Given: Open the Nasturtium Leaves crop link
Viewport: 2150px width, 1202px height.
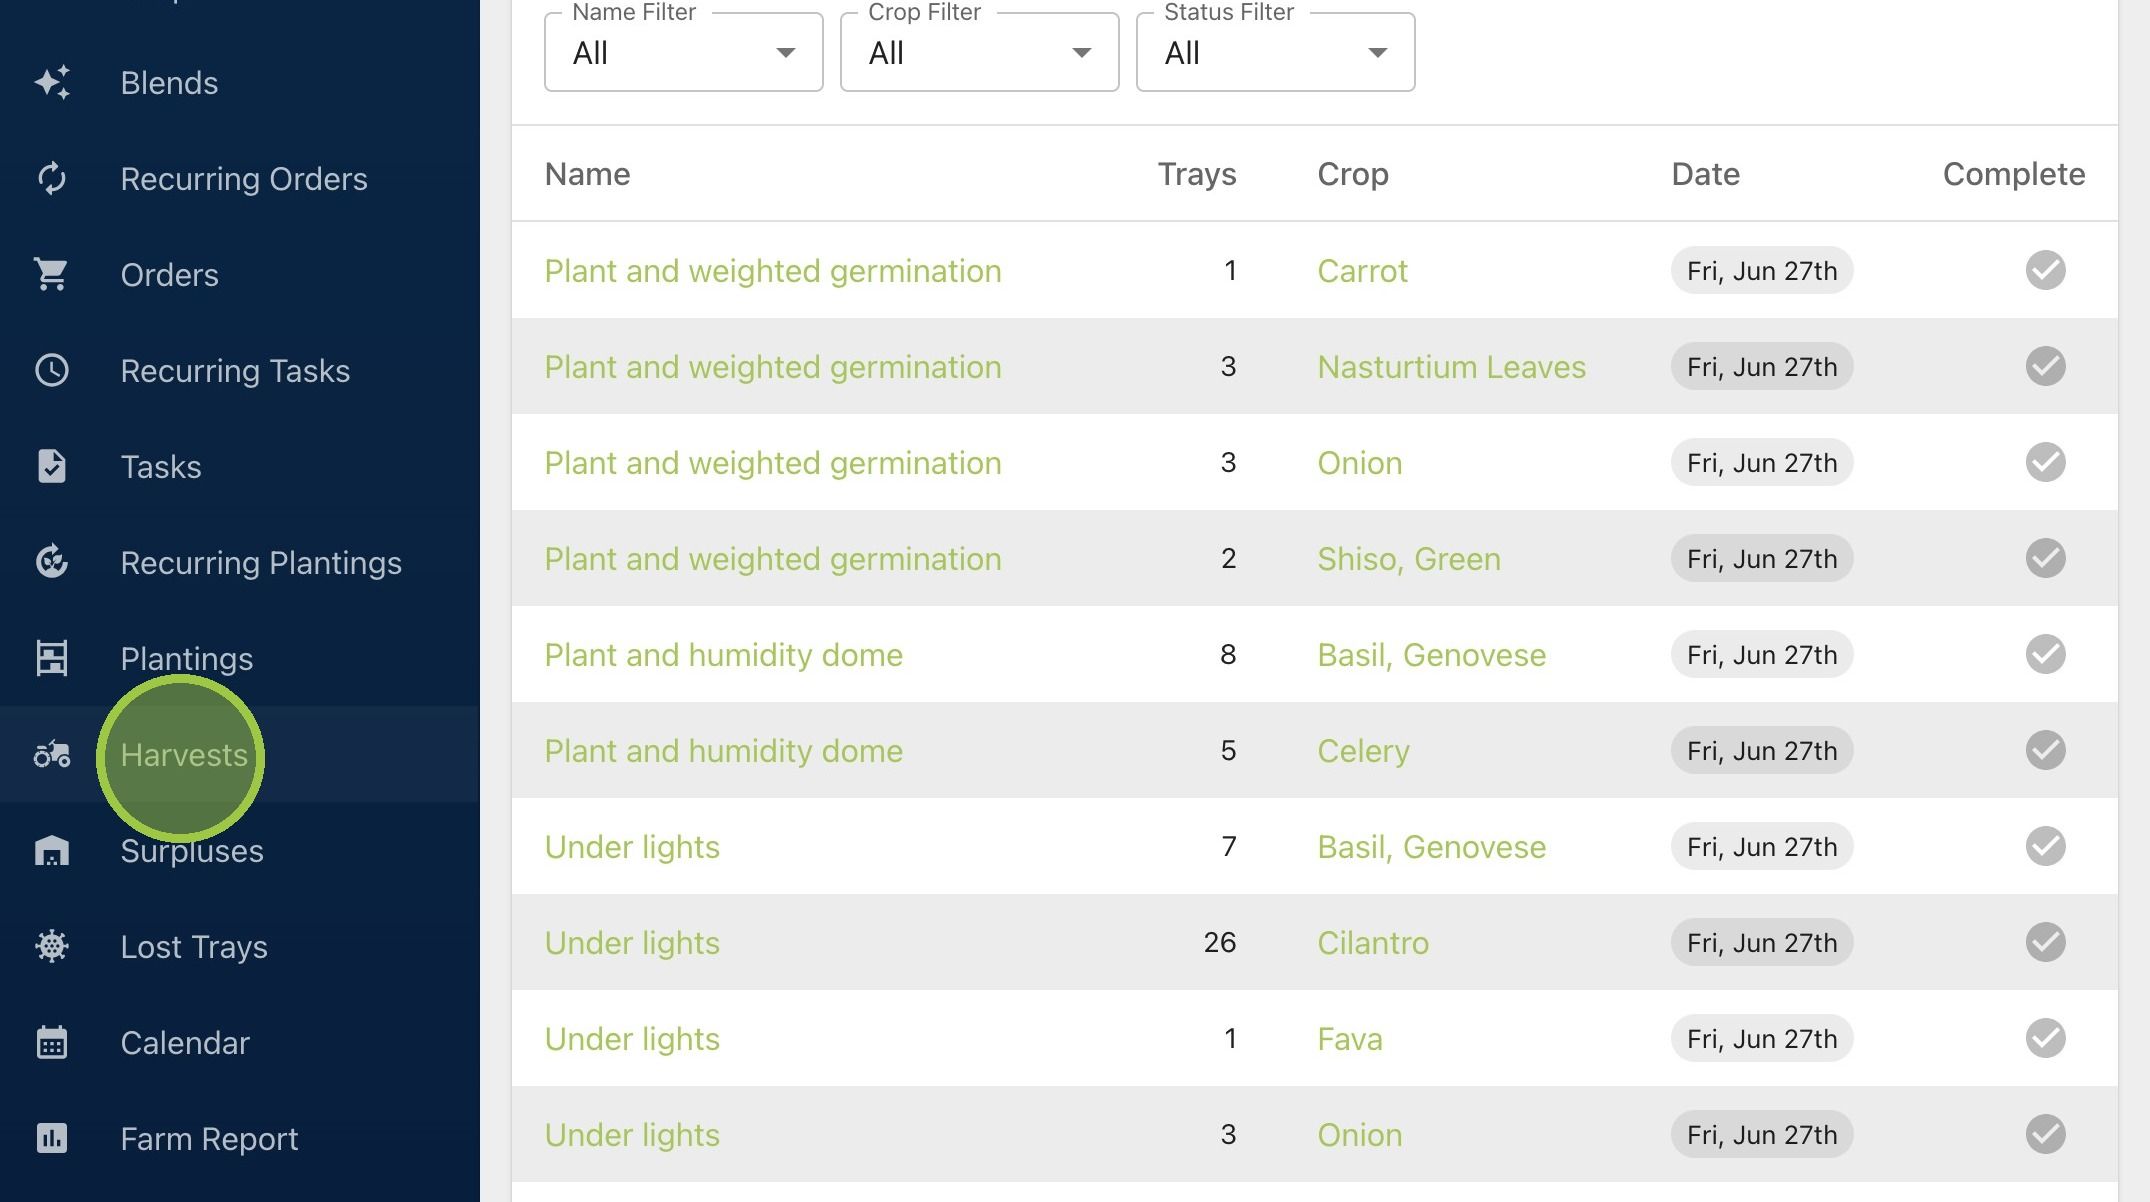Looking at the screenshot, I should [x=1451, y=367].
